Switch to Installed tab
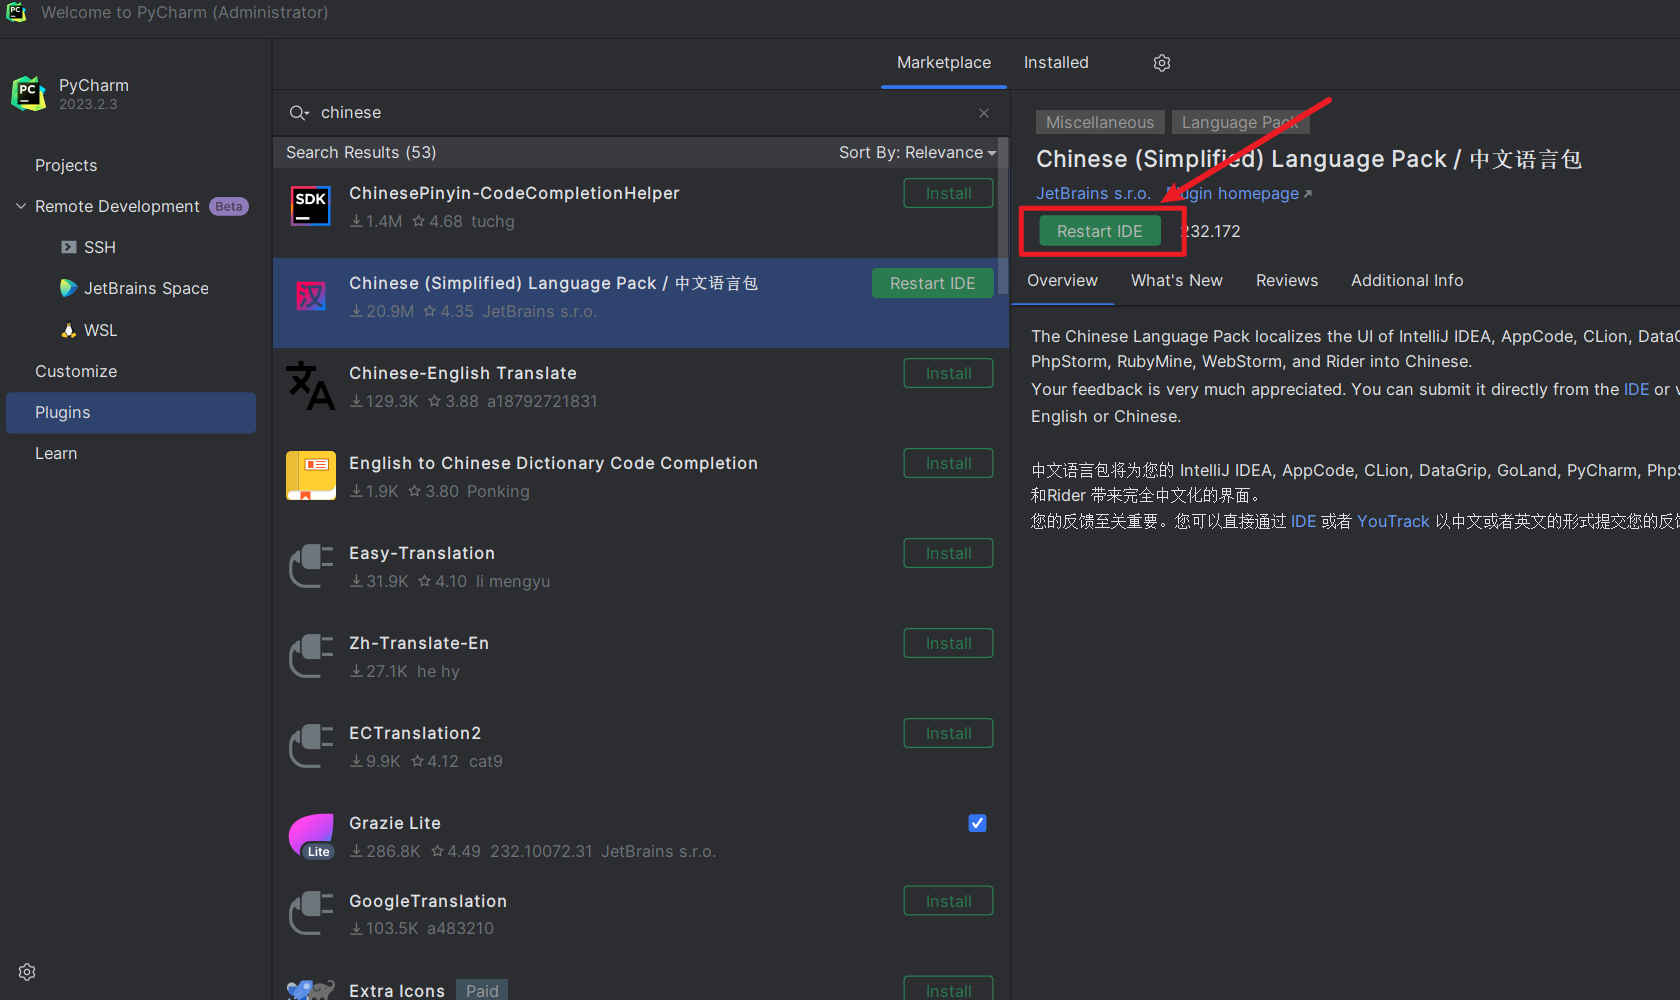This screenshot has width=1680, height=1000. (x=1056, y=63)
